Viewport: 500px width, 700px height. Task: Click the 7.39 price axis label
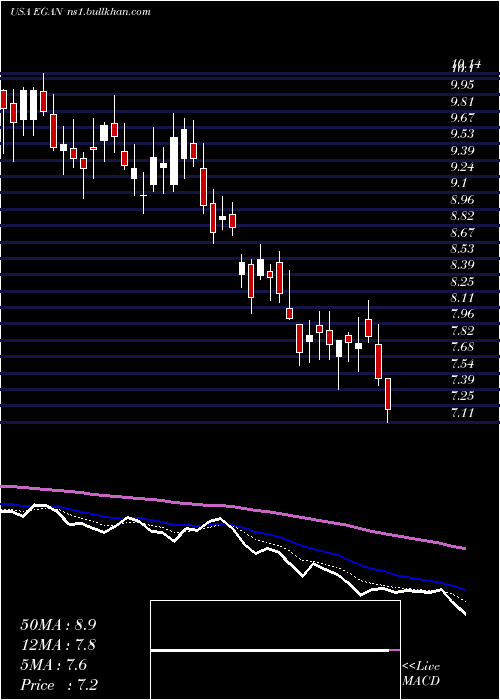pyautogui.click(x=462, y=380)
